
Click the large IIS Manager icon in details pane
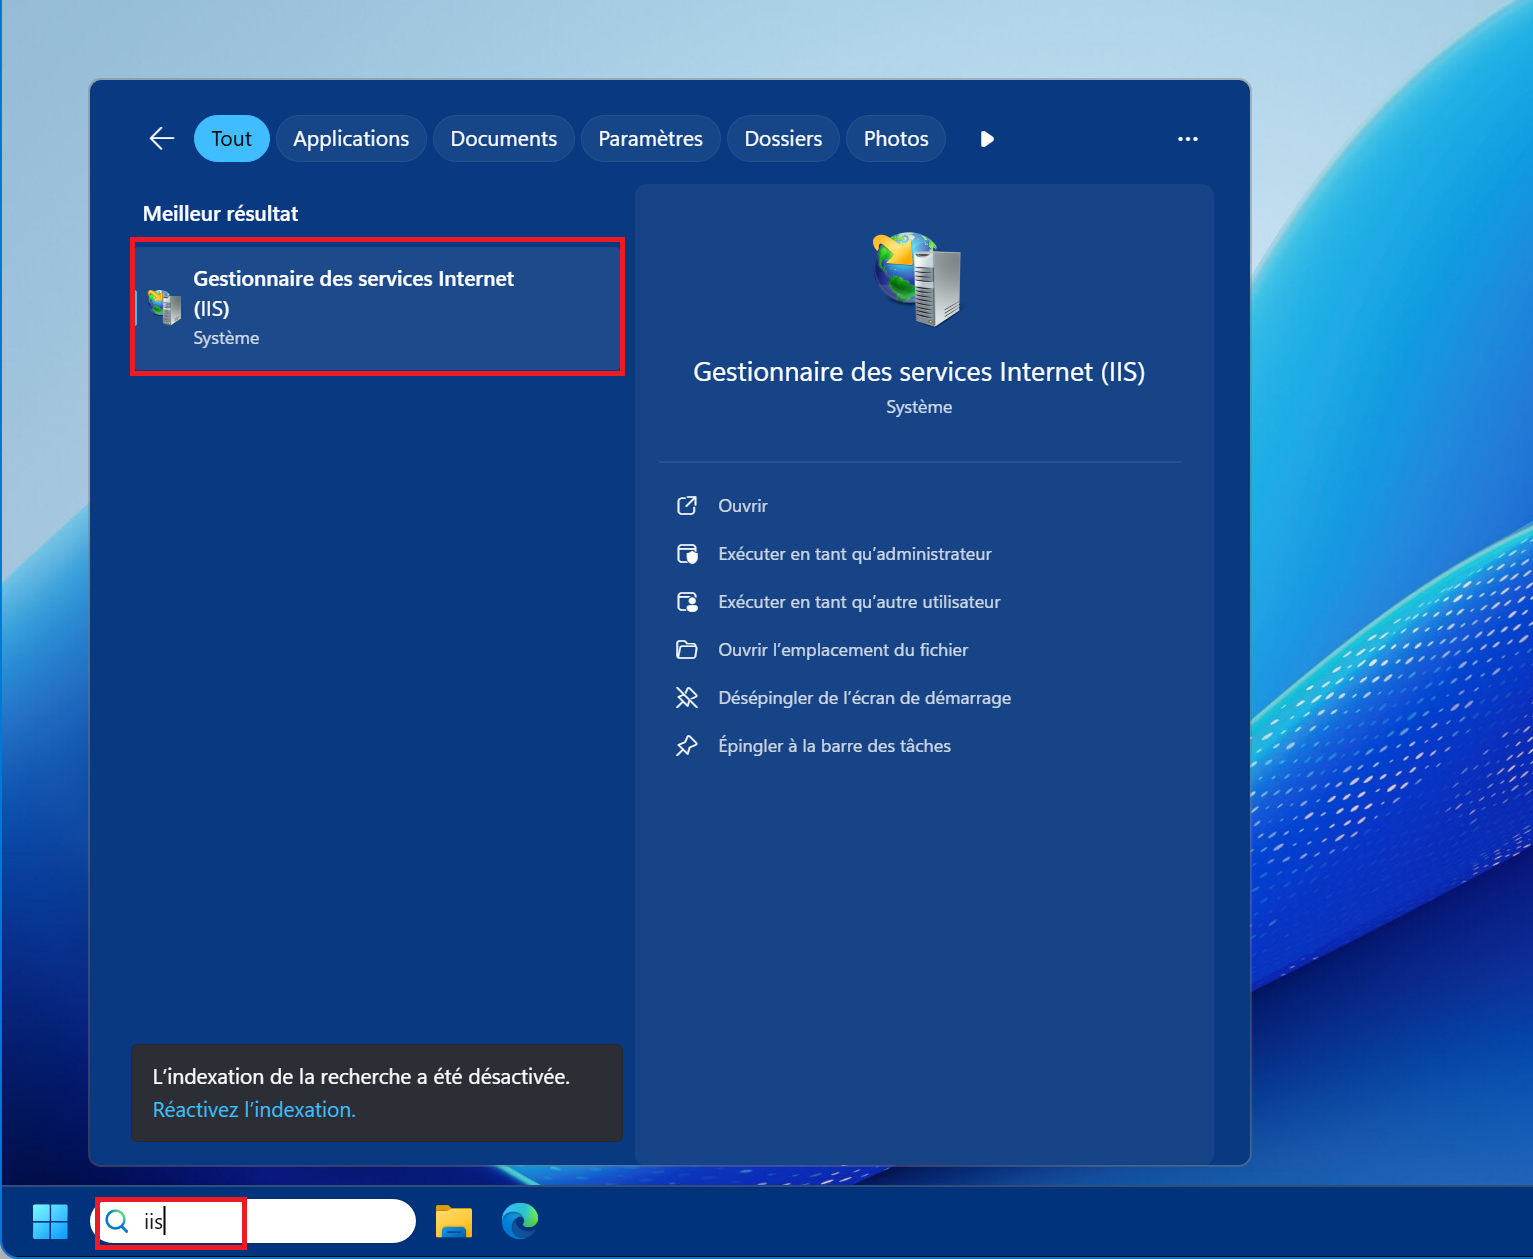[918, 279]
